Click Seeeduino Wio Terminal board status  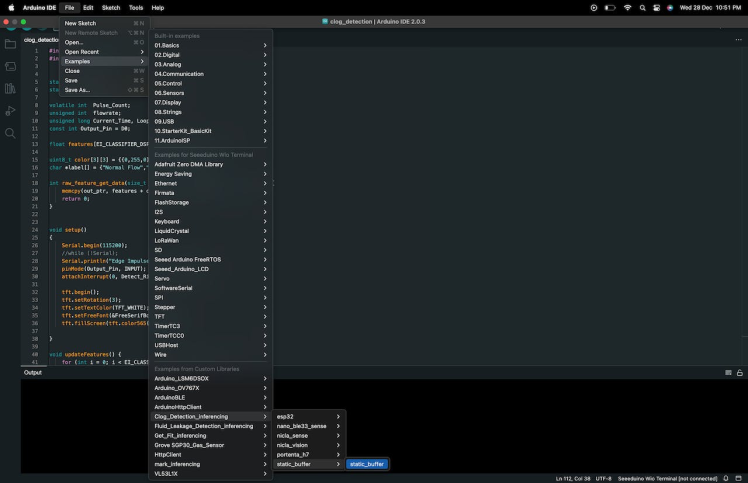point(668,478)
